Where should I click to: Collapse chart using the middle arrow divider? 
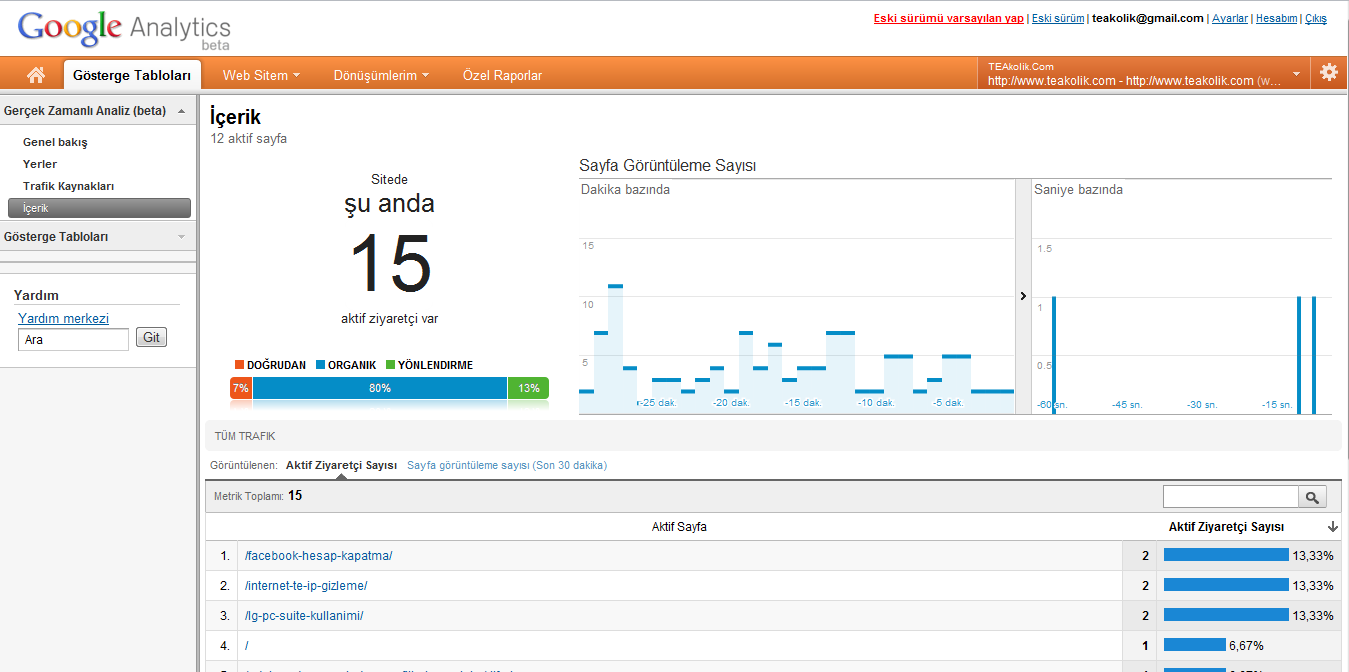pyautogui.click(x=1023, y=296)
